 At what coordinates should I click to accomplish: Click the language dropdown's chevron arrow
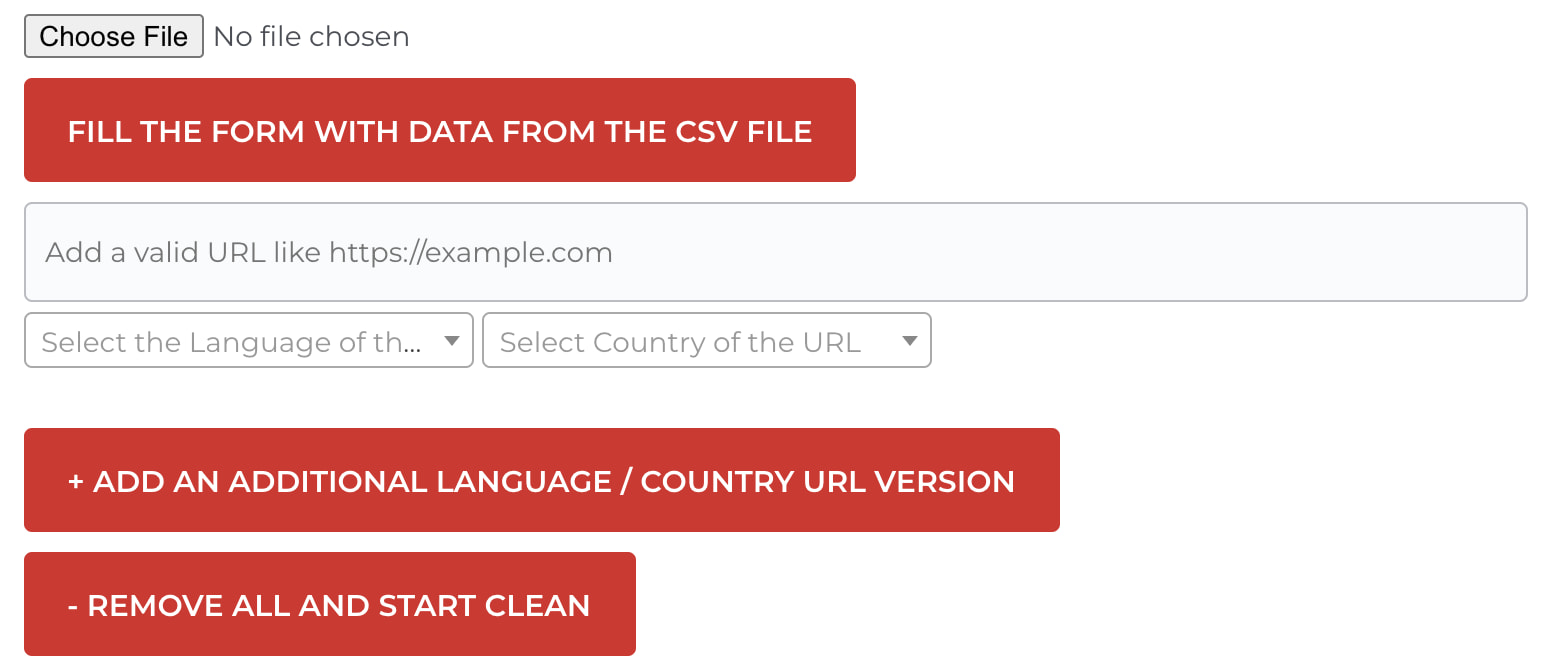pos(454,341)
